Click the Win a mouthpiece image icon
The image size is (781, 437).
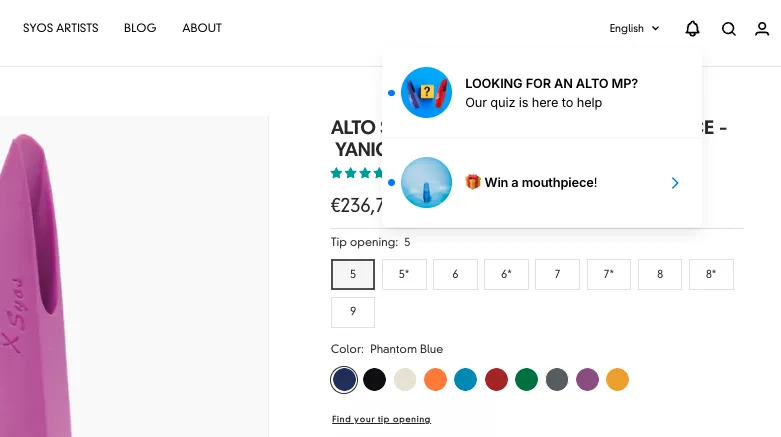point(426,182)
